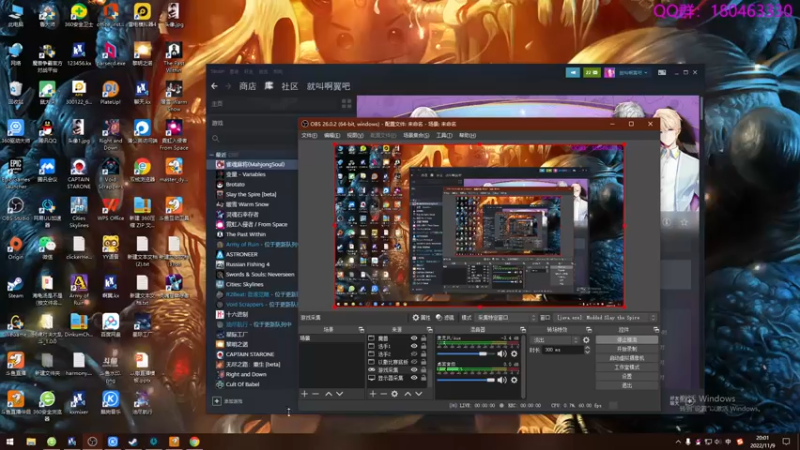Add a source with plus icon in 来源 panel
Image resolution: width=800 pixels, height=450 pixels.
pos(373,394)
